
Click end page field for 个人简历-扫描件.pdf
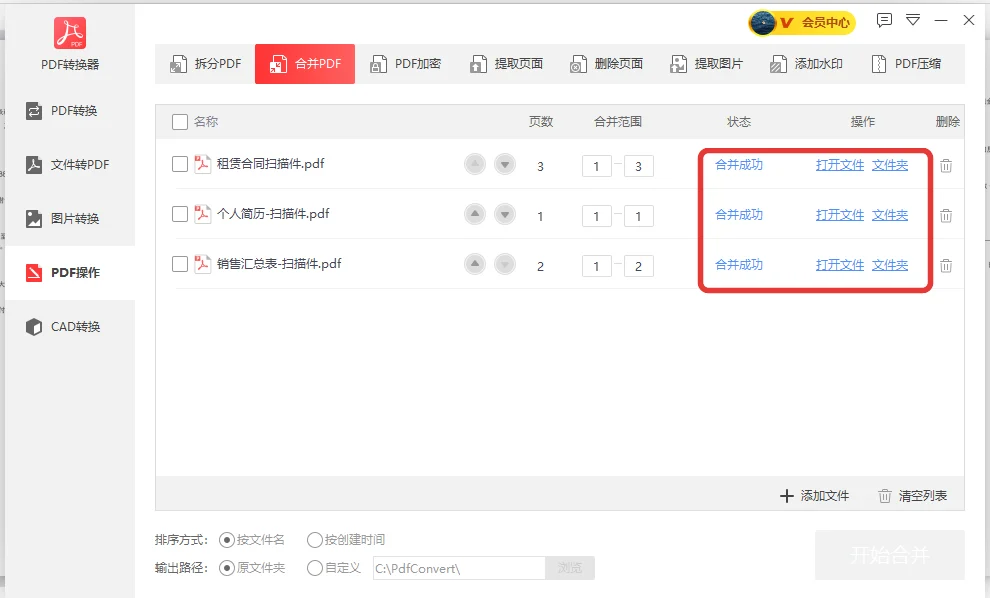(638, 216)
